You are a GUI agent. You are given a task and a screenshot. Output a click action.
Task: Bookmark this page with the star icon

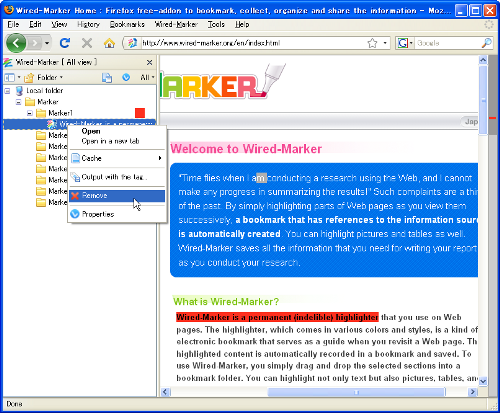pos(372,43)
